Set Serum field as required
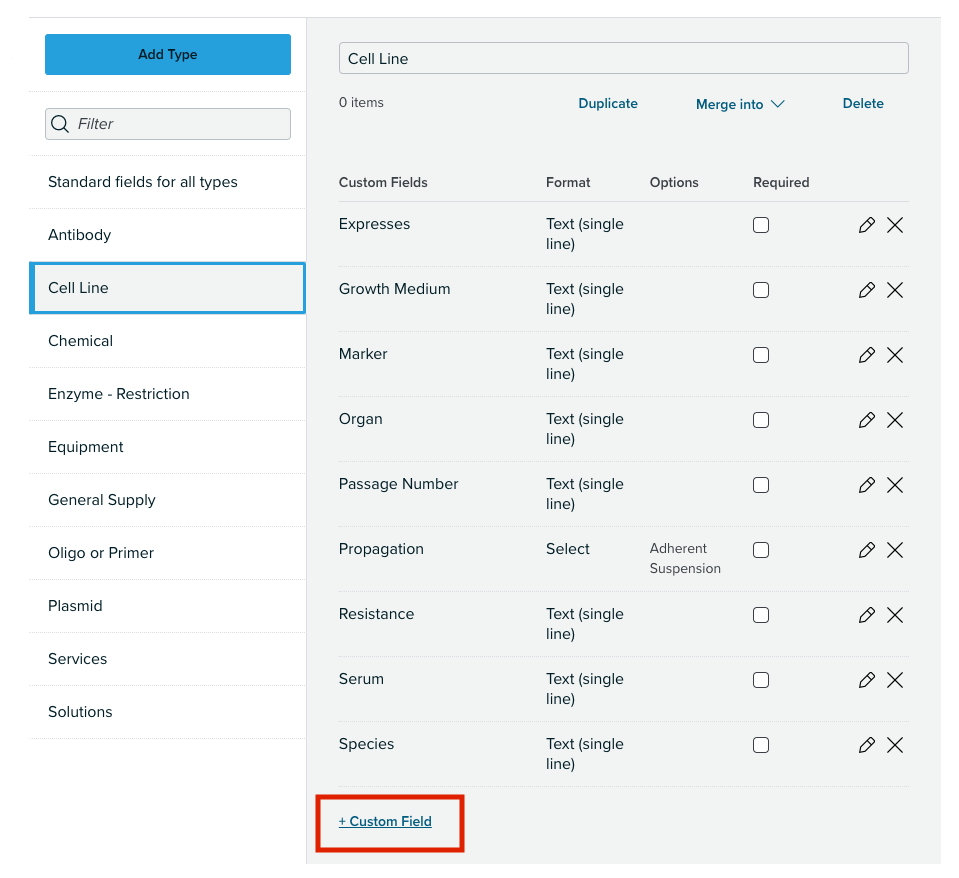 click(x=761, y=680)
